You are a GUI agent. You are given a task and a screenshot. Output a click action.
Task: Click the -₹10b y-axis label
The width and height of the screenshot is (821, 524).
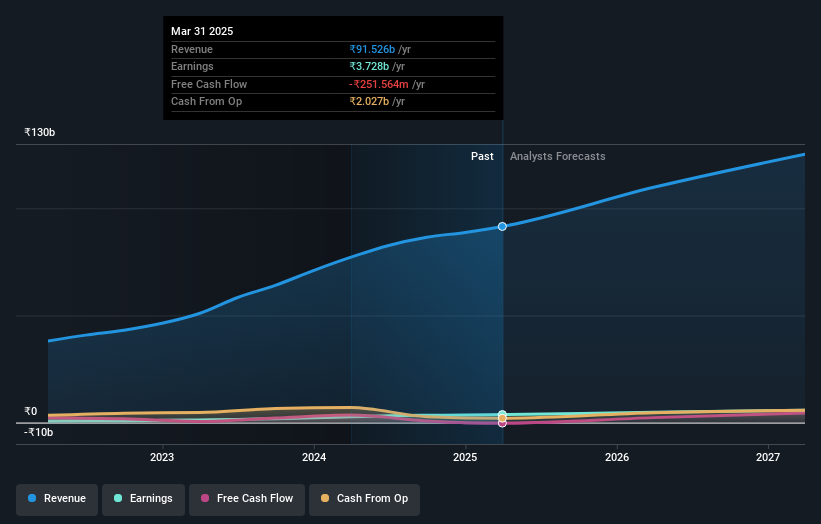point(38,432)
